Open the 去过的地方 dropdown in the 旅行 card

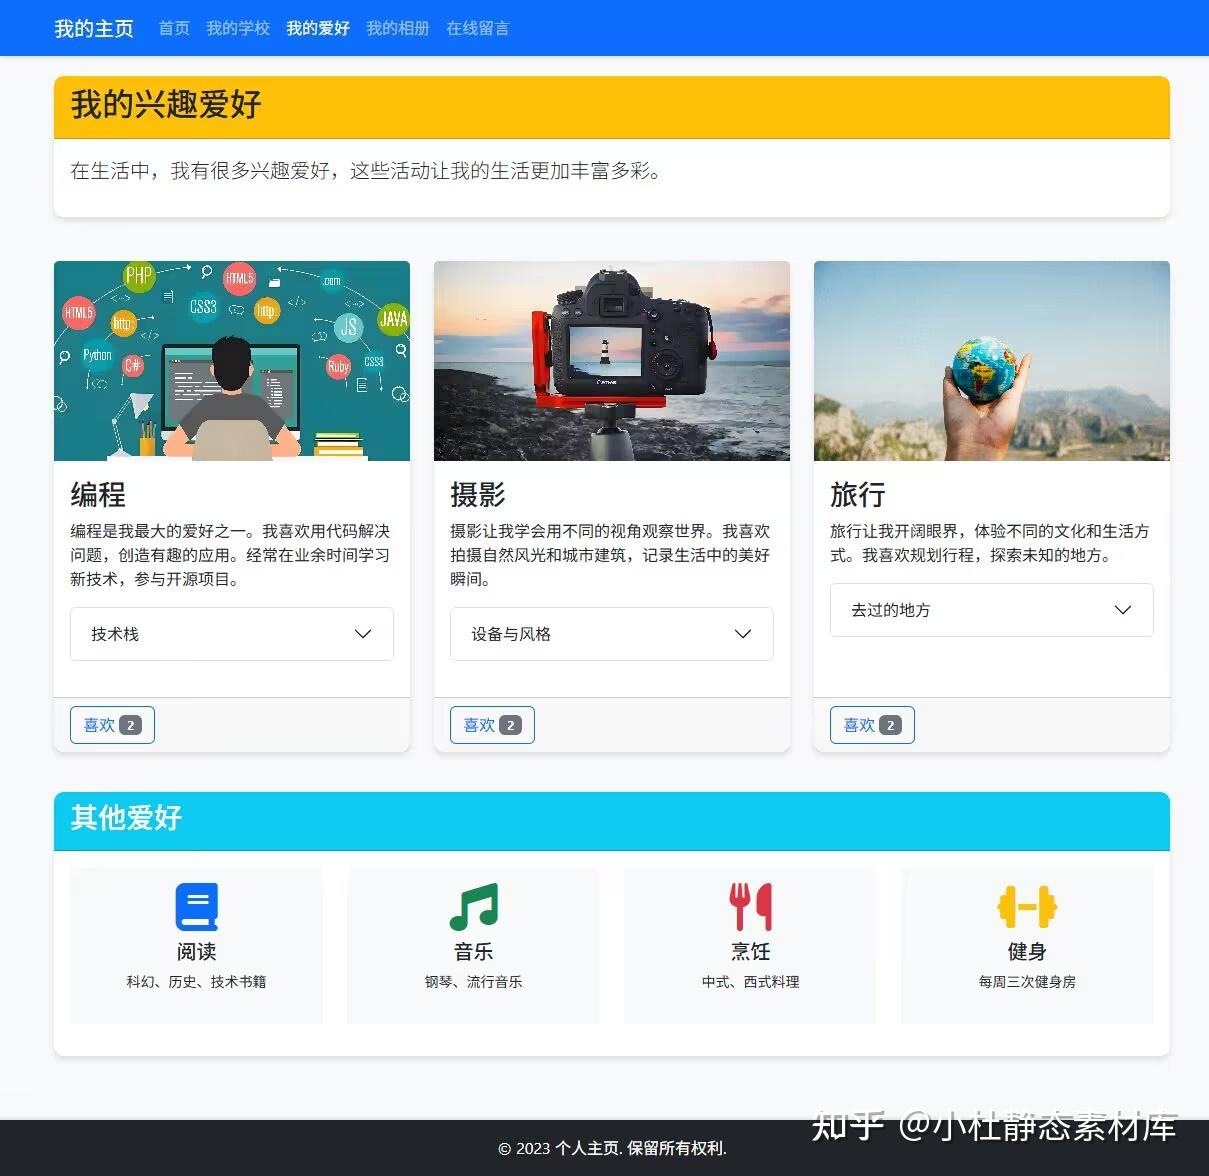pos(991,610)
